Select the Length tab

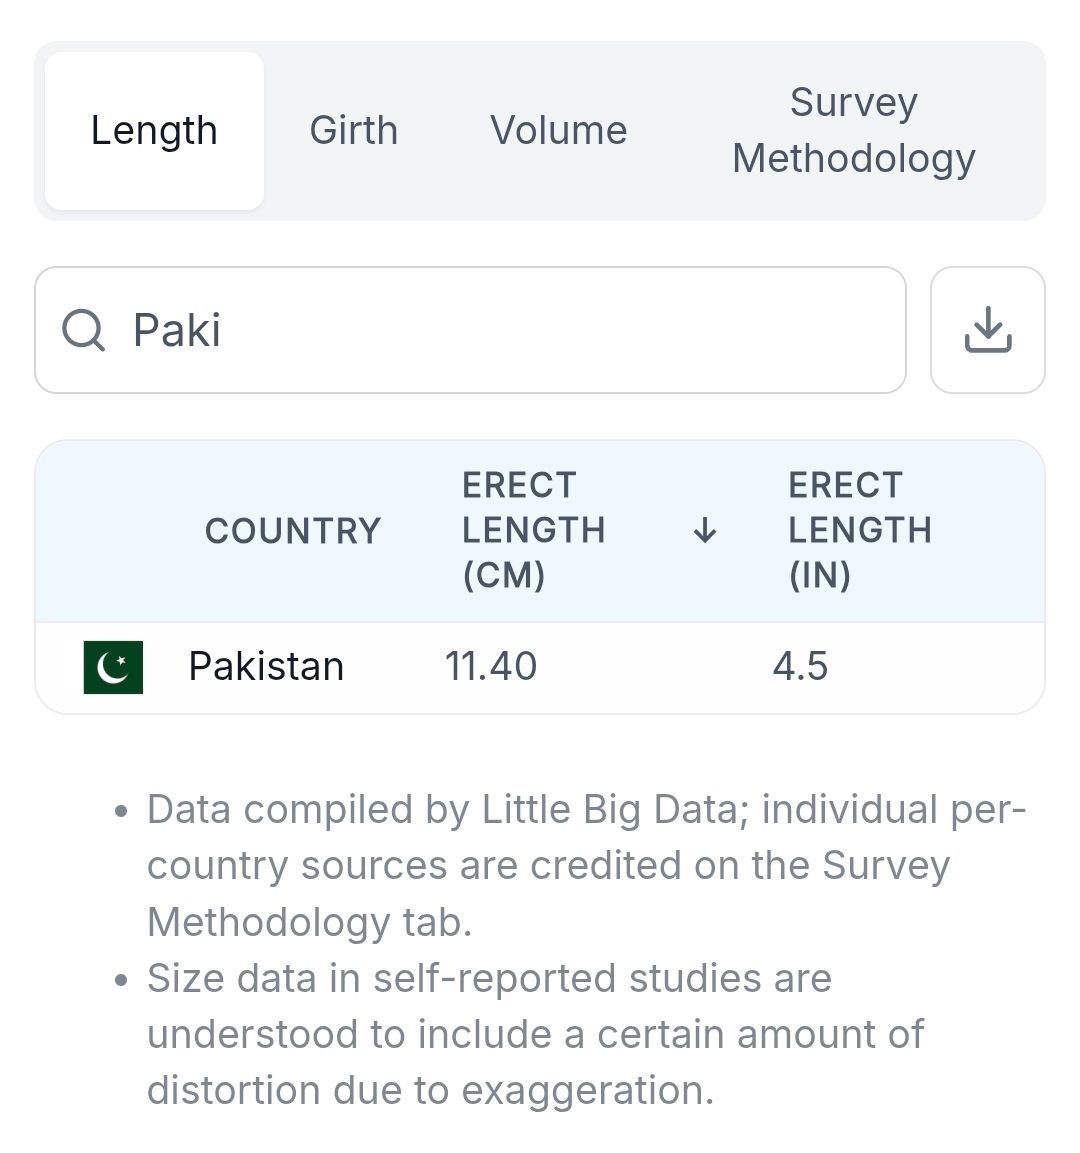[154, 131]
